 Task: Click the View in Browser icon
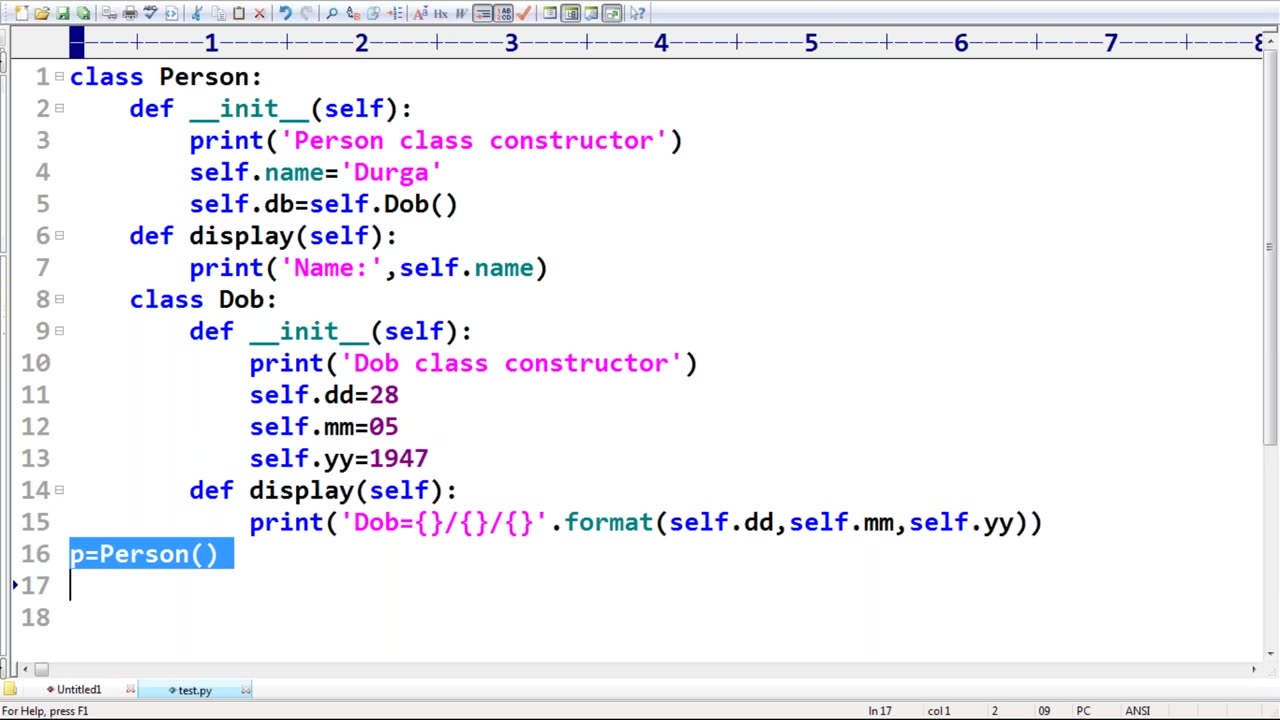click(171, 13)
